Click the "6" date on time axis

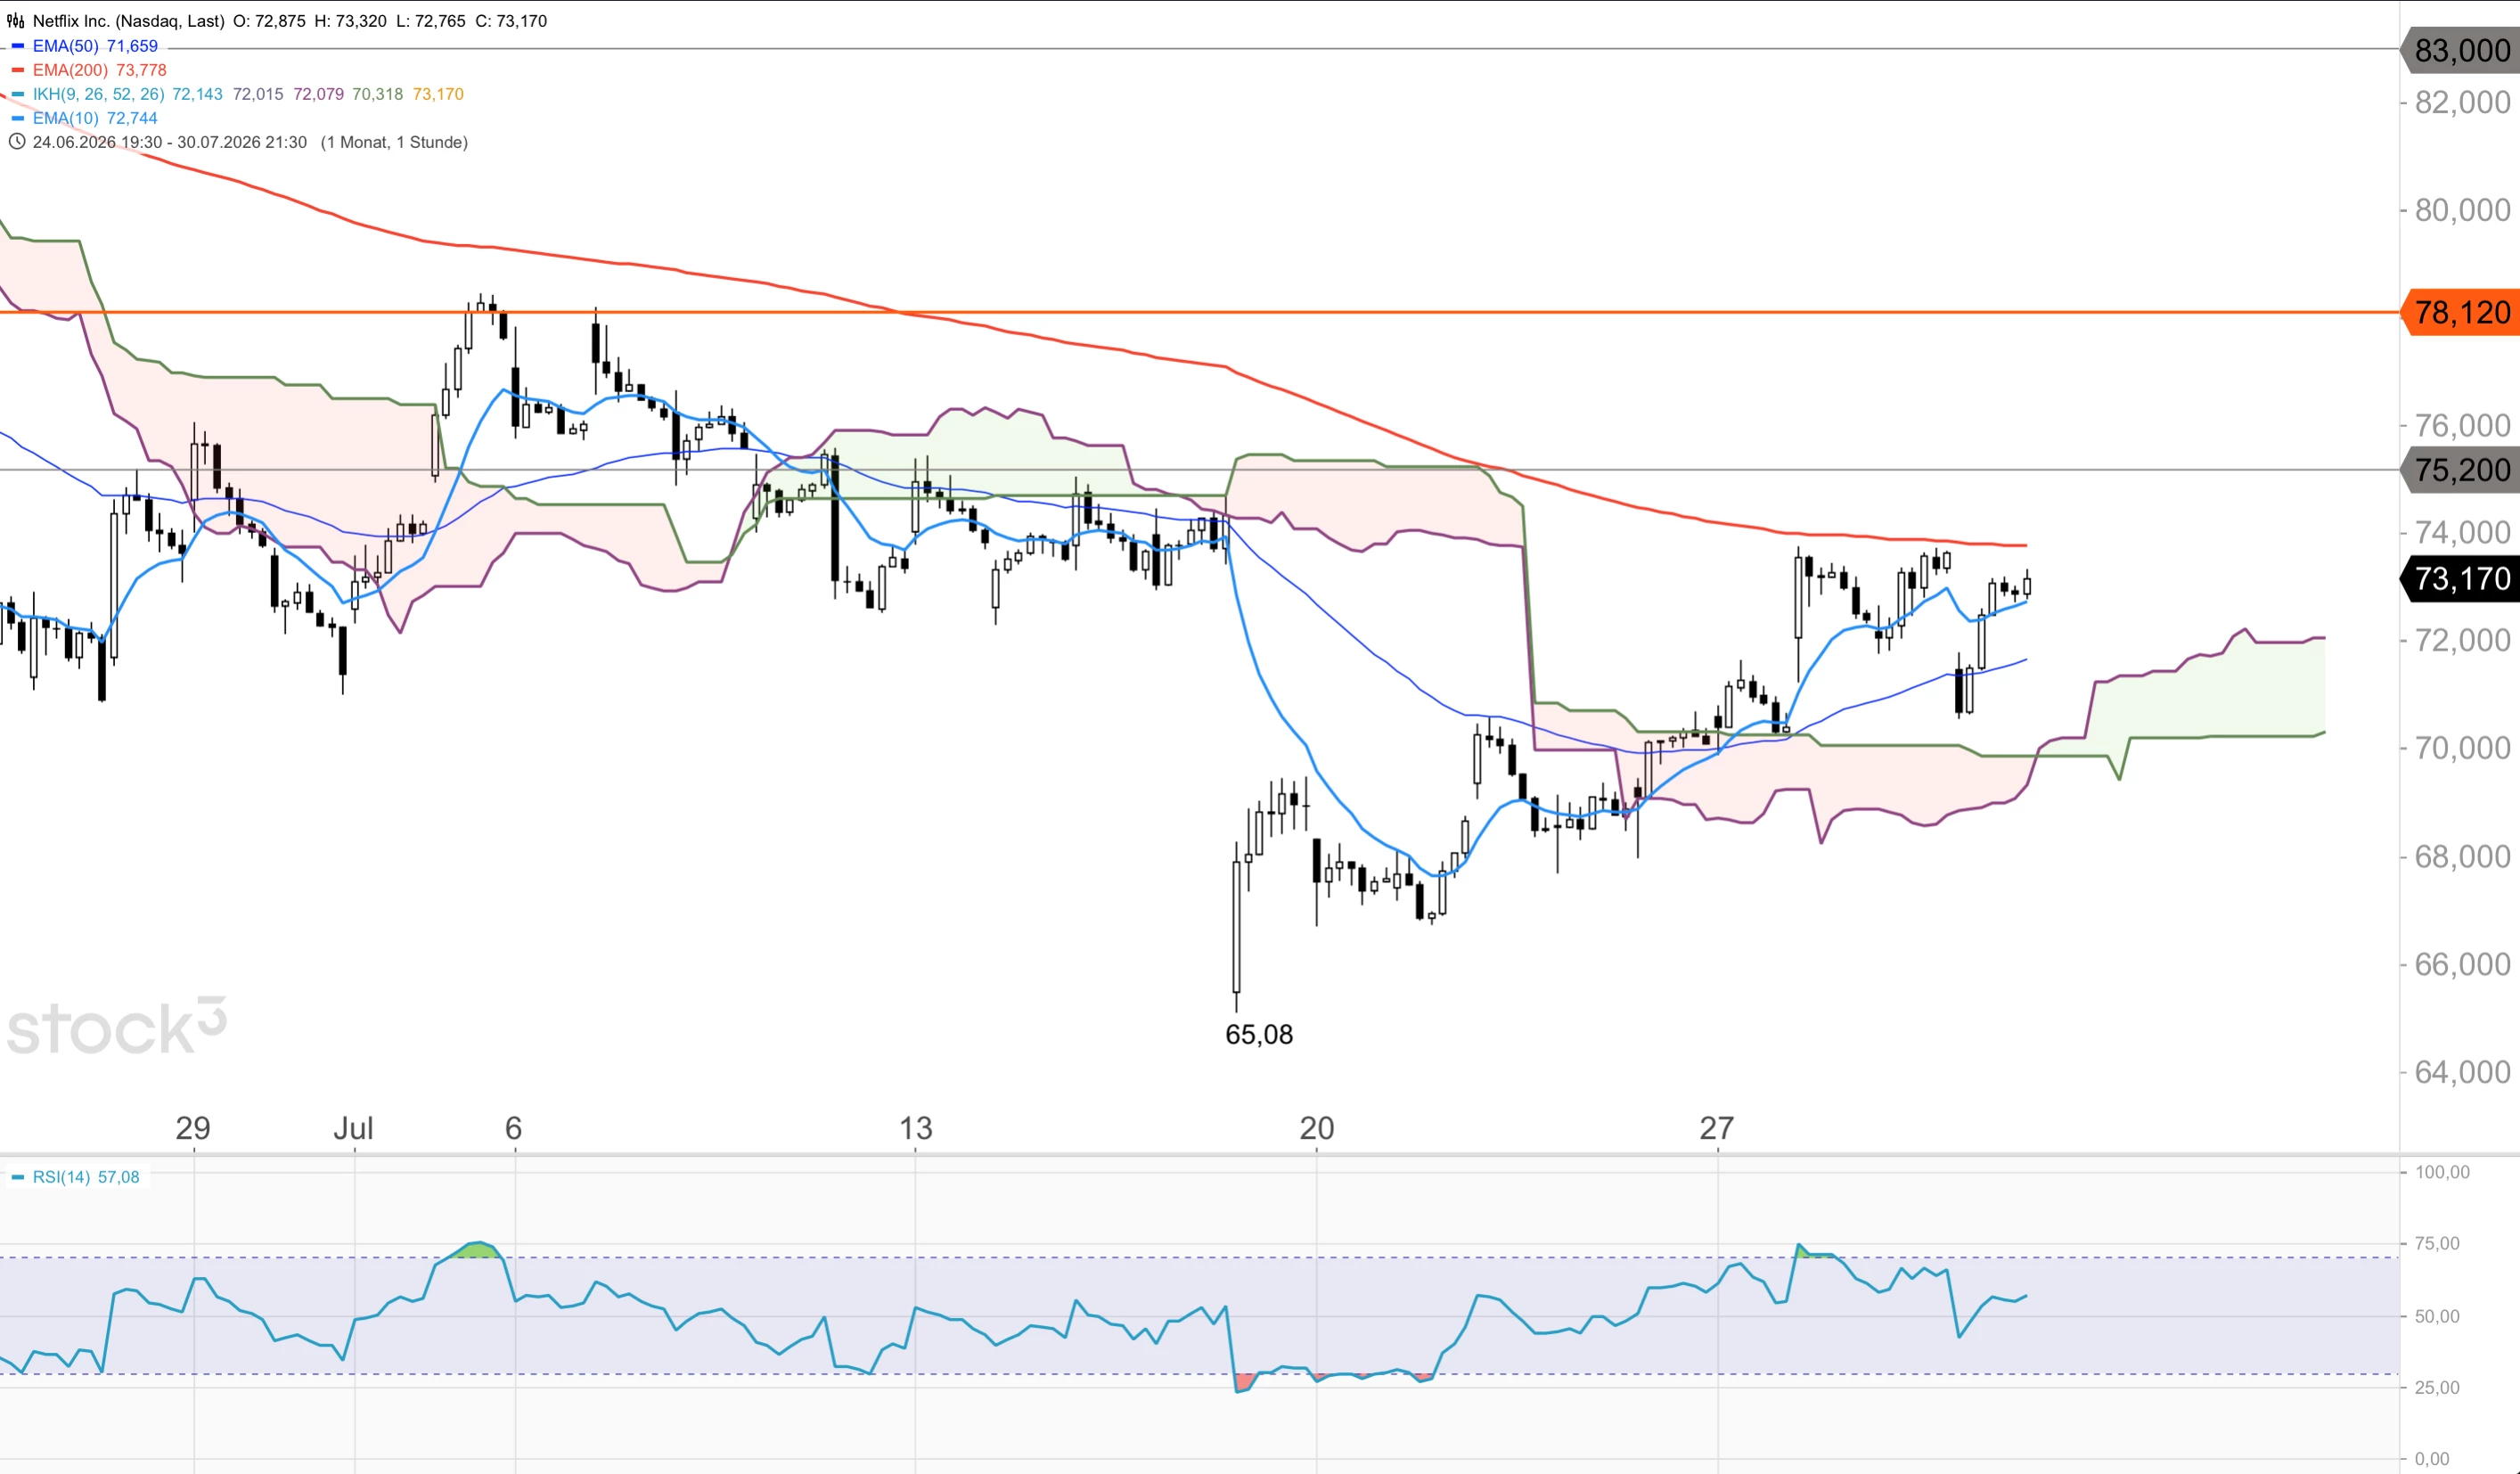tap(514, 1128)
